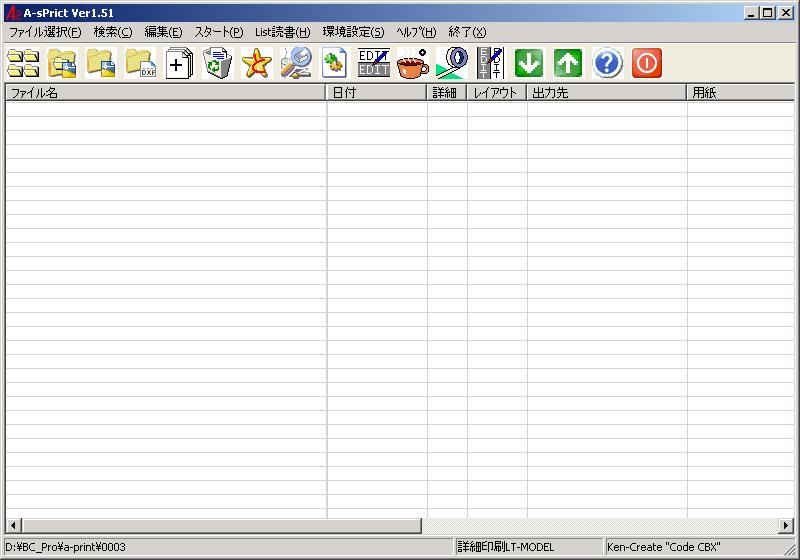
Task: Click the four-folders toolbar icon
Action: point(23,64)
